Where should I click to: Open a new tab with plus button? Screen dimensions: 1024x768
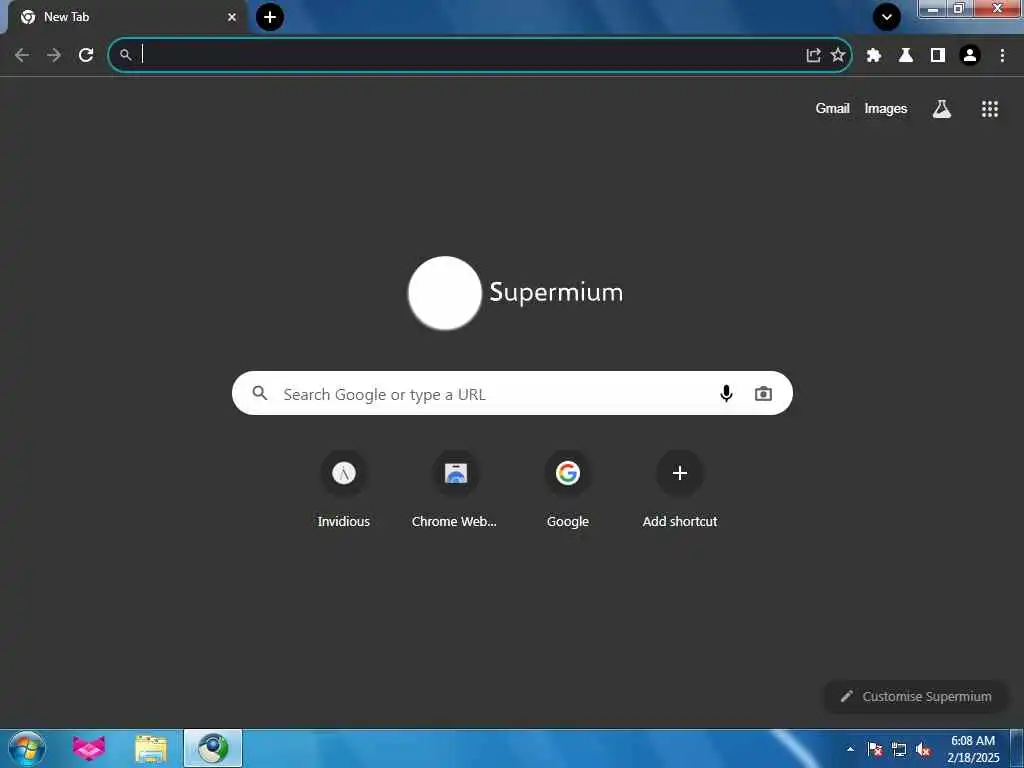coord(270,17)
